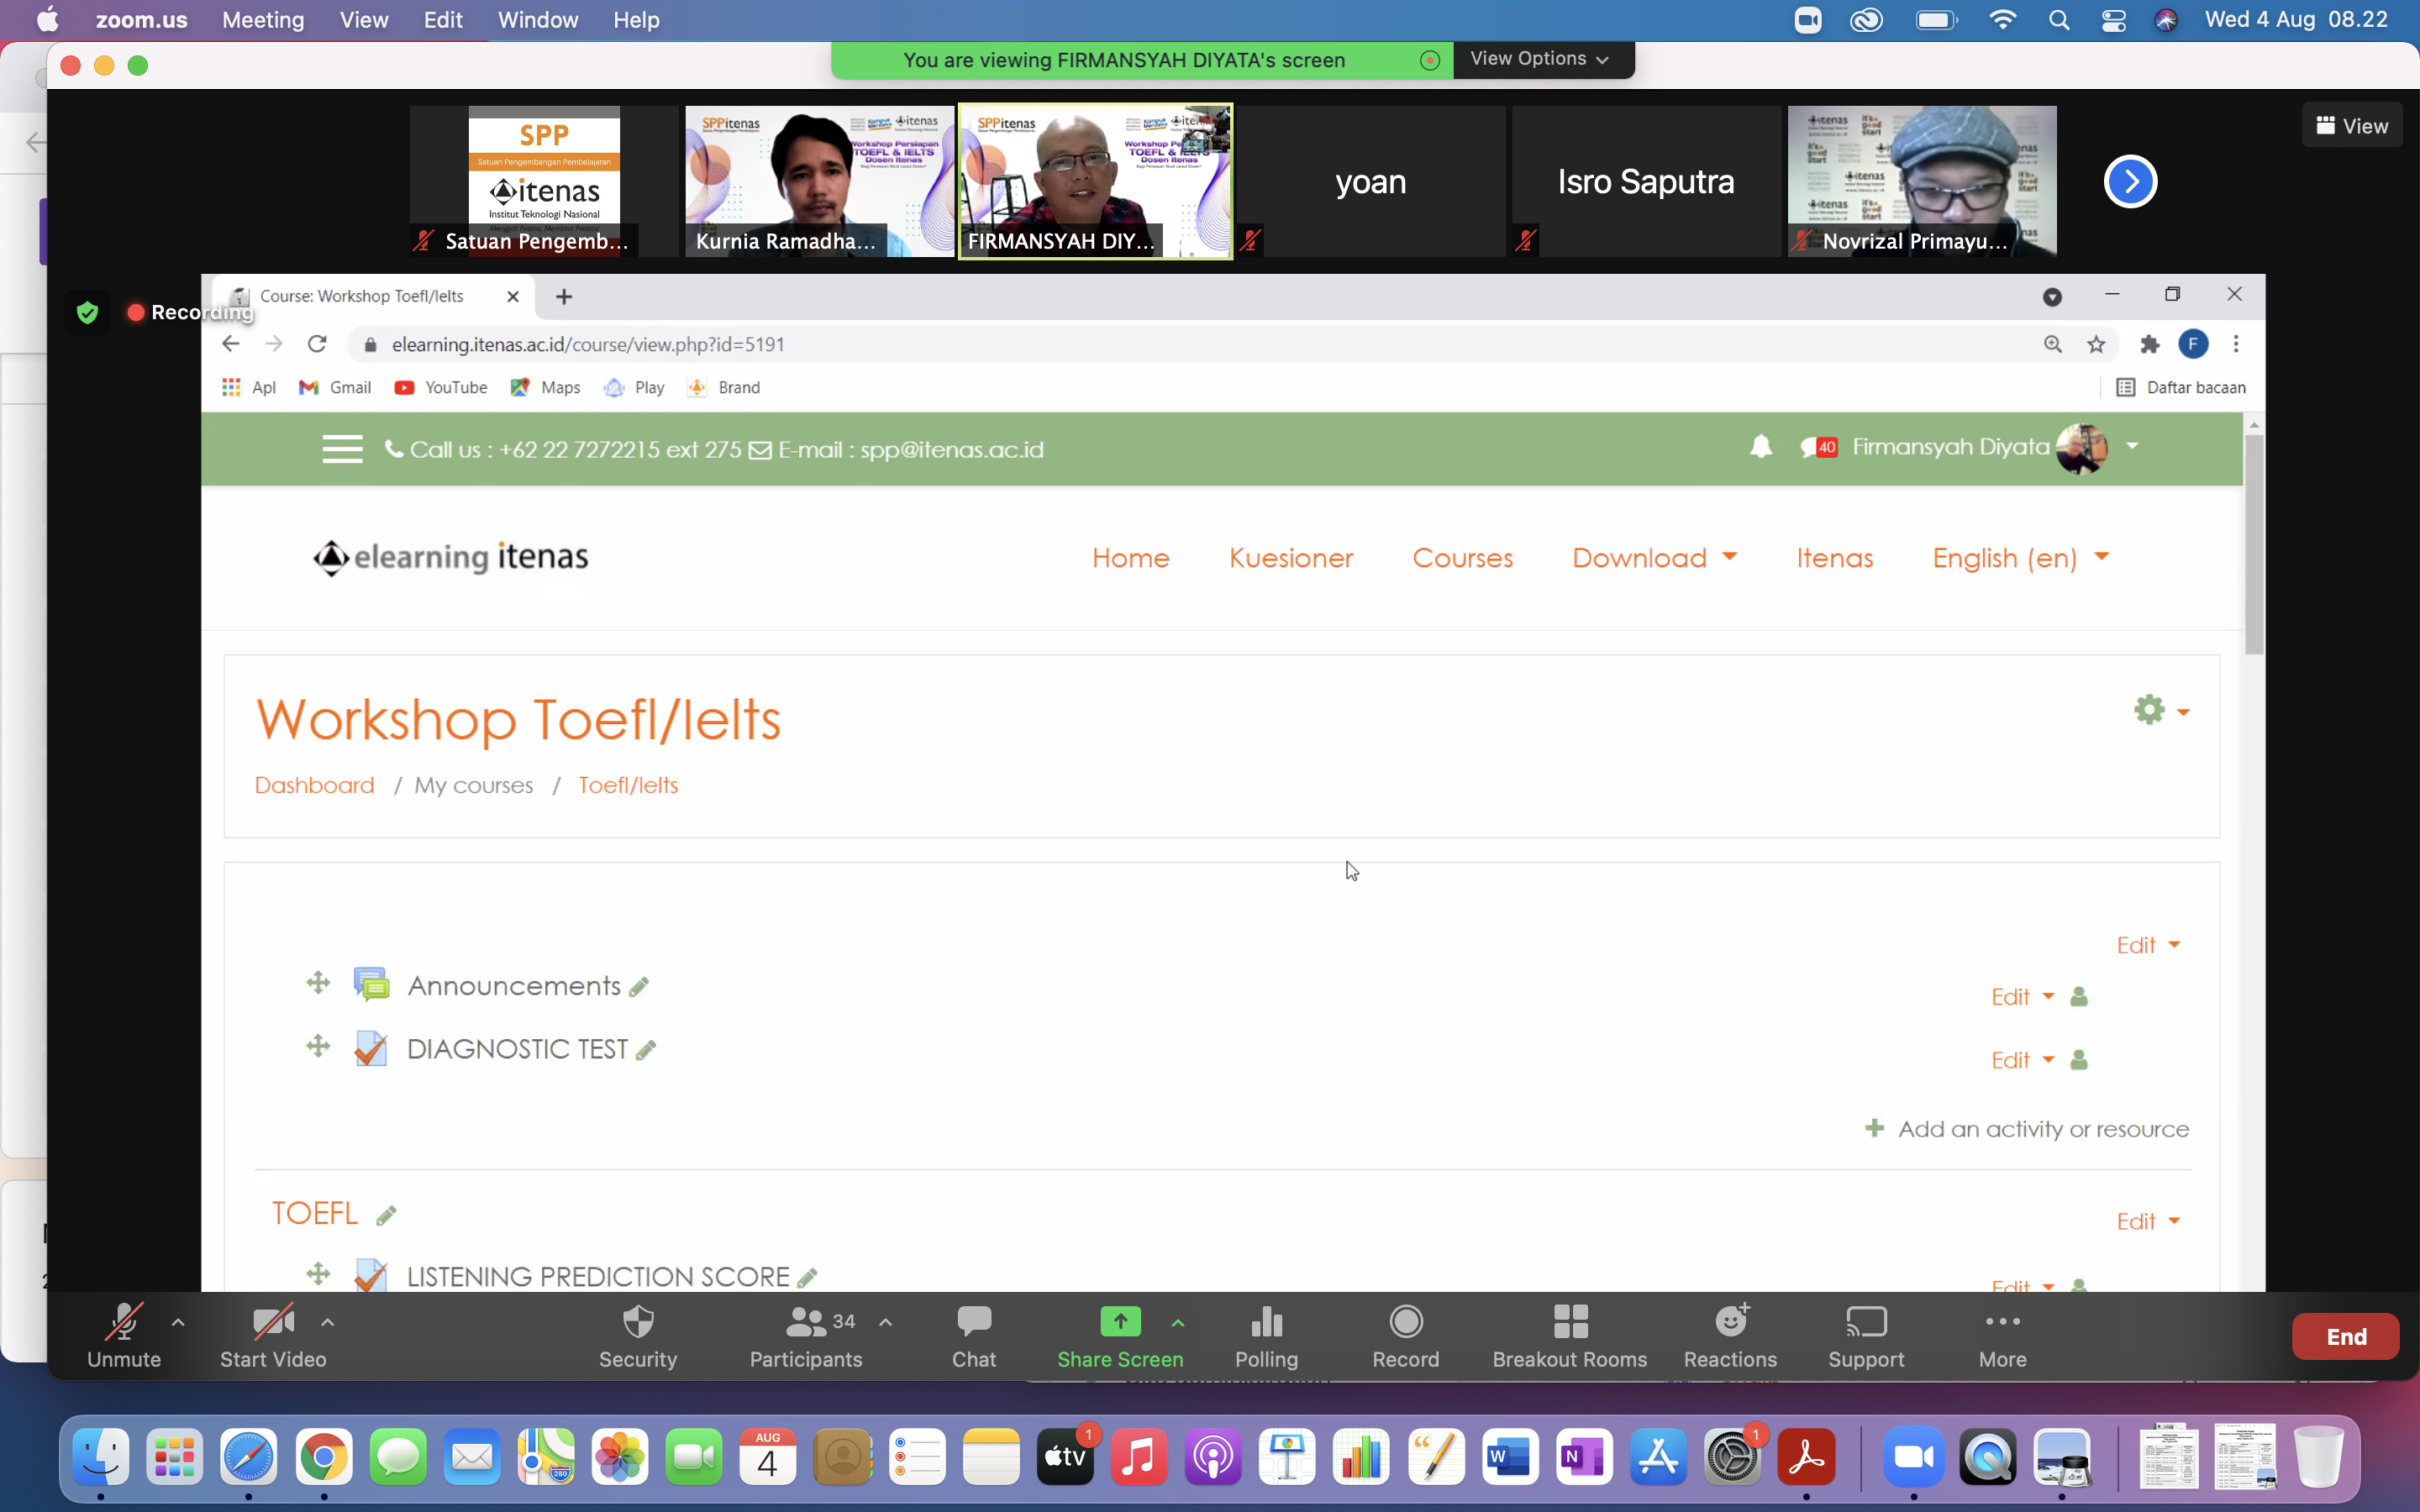This screenshot has height=1512, width=2420.
Task: Expand the Download menu on elearning site
Action: tap(1653, 558)
